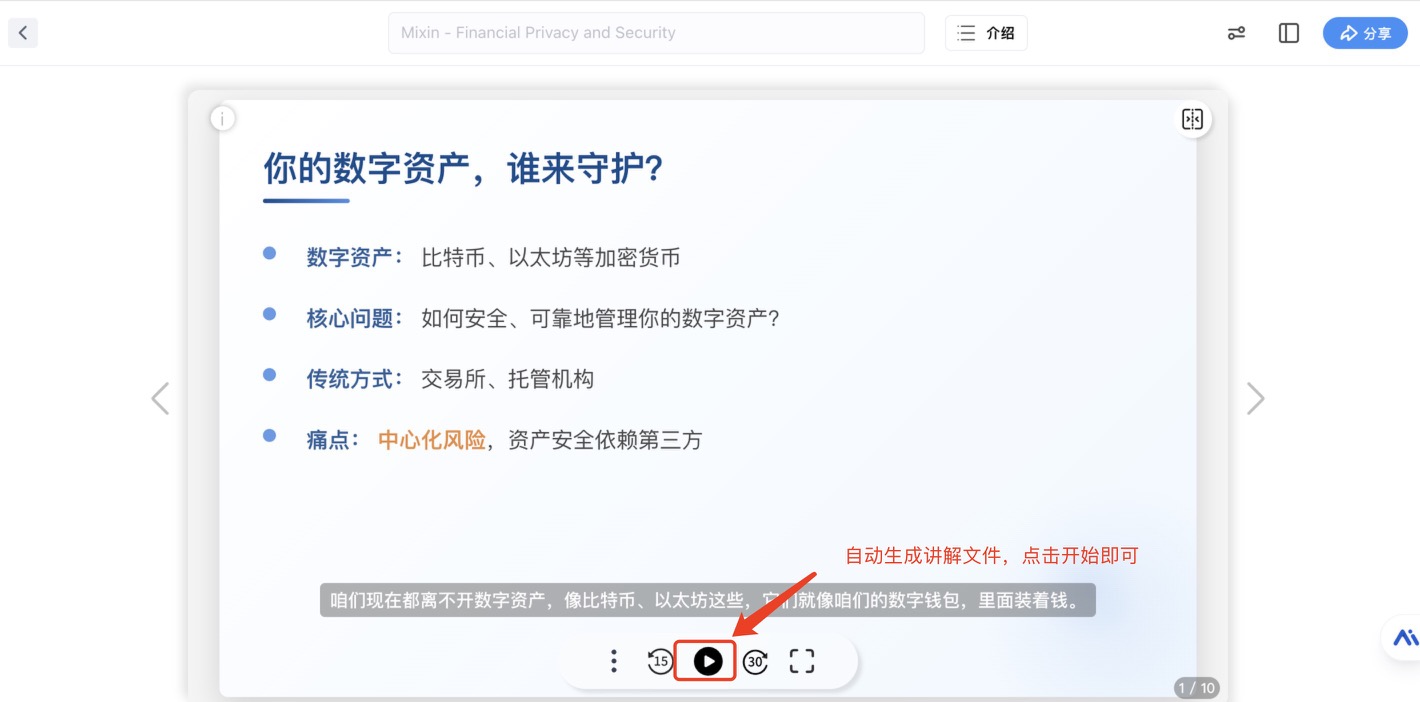
Task: Go back using the left chevron button
Action: [23, 33]
